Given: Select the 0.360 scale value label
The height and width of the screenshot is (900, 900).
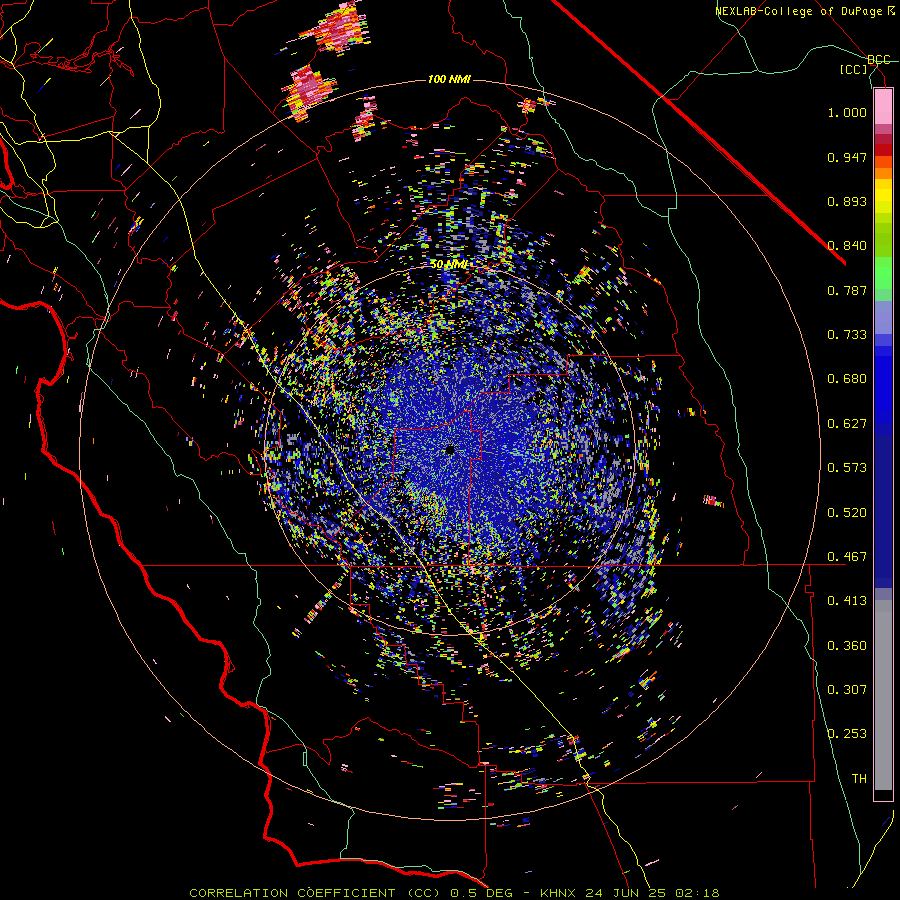Looking at the screenshot, I should click(x=847, y=646).
